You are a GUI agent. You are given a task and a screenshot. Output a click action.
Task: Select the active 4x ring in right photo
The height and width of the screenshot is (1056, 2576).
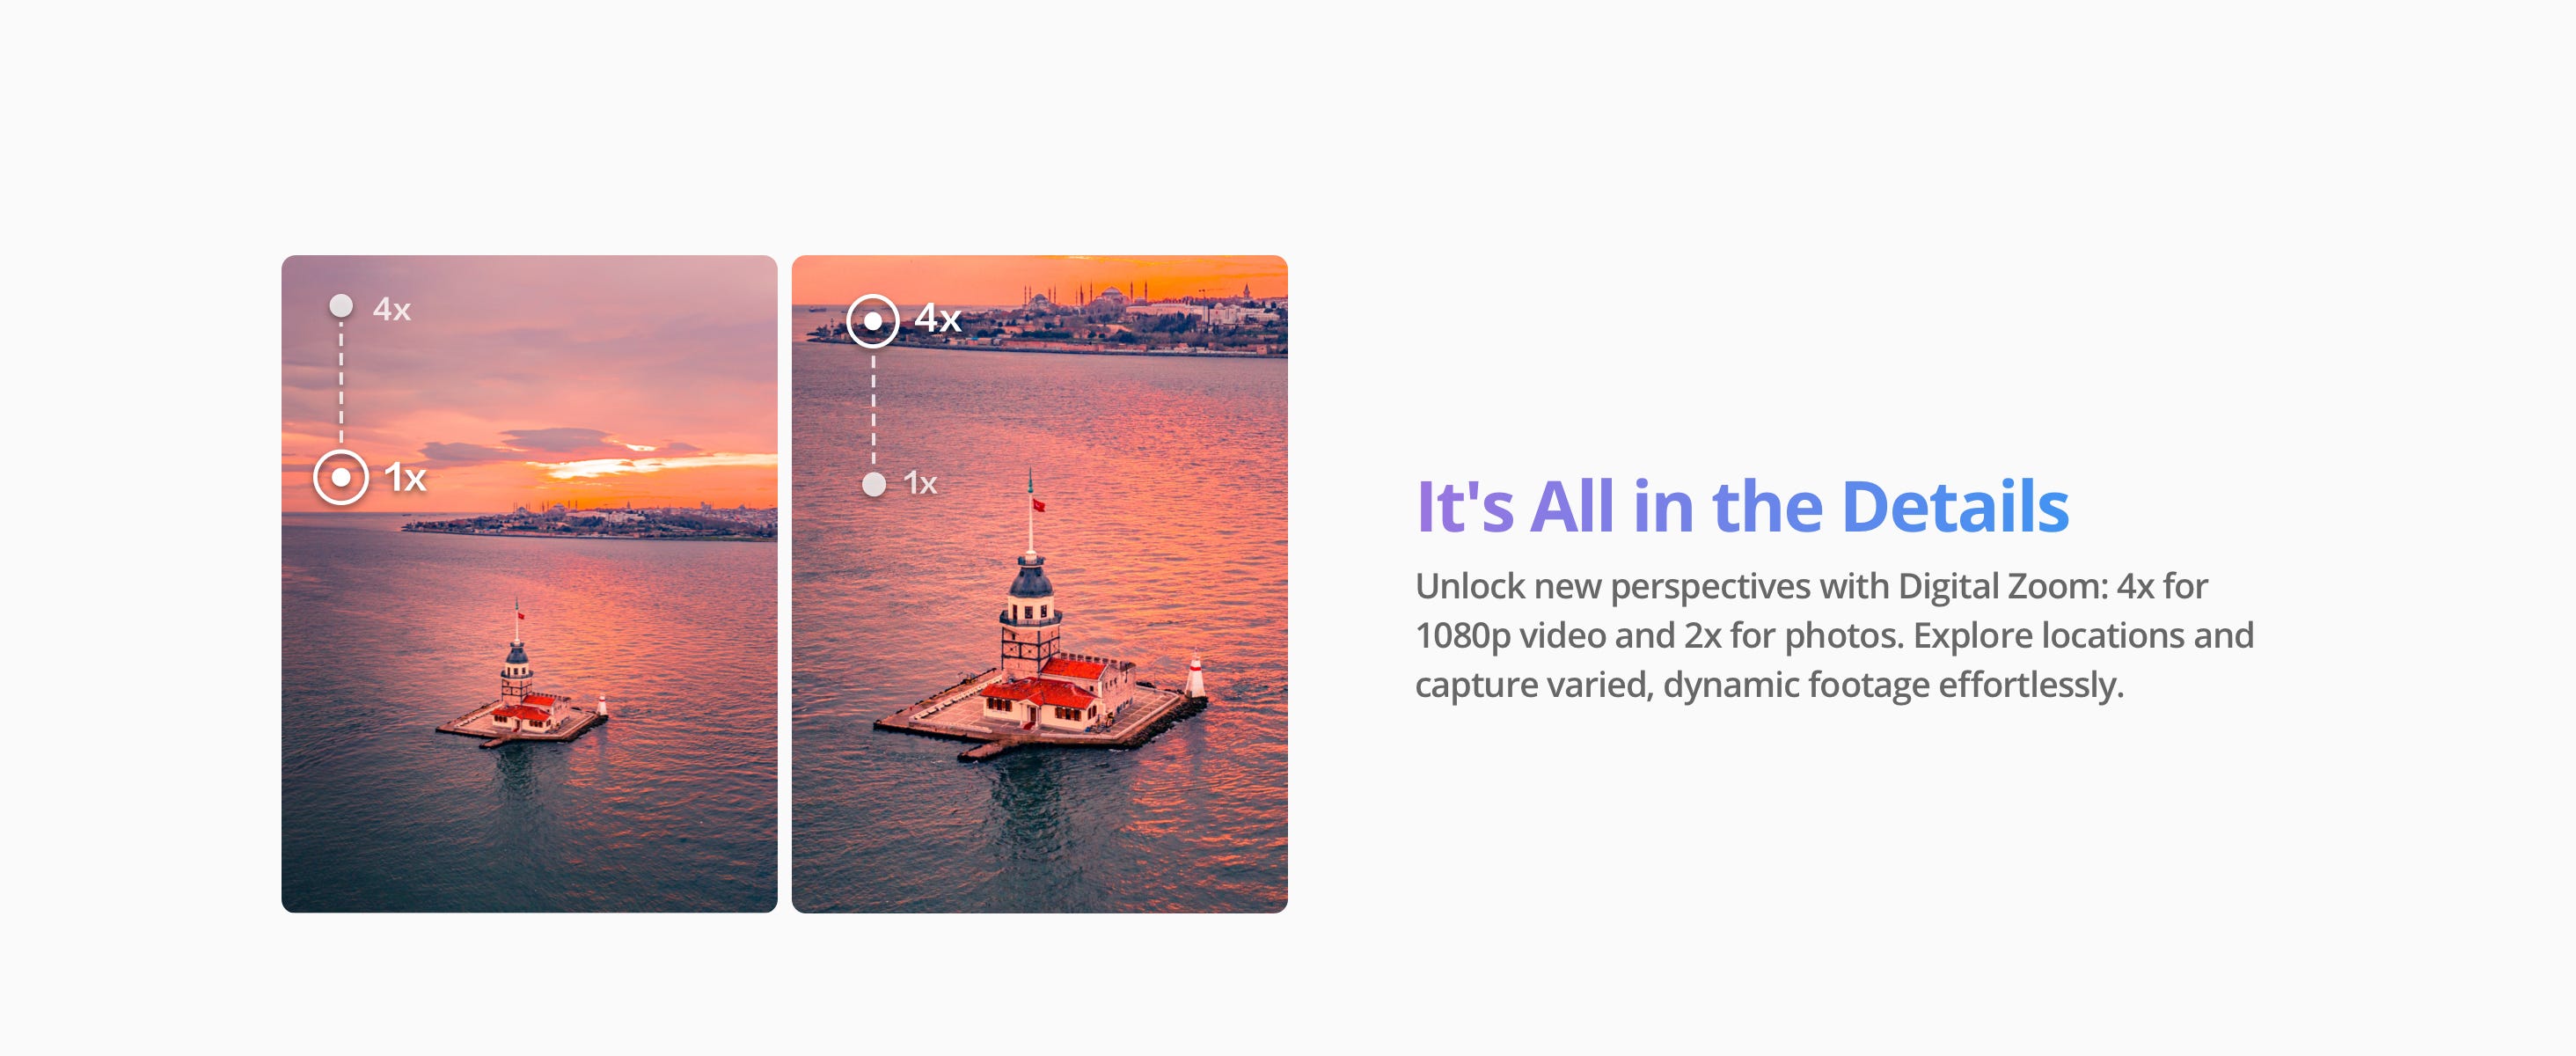873,321
